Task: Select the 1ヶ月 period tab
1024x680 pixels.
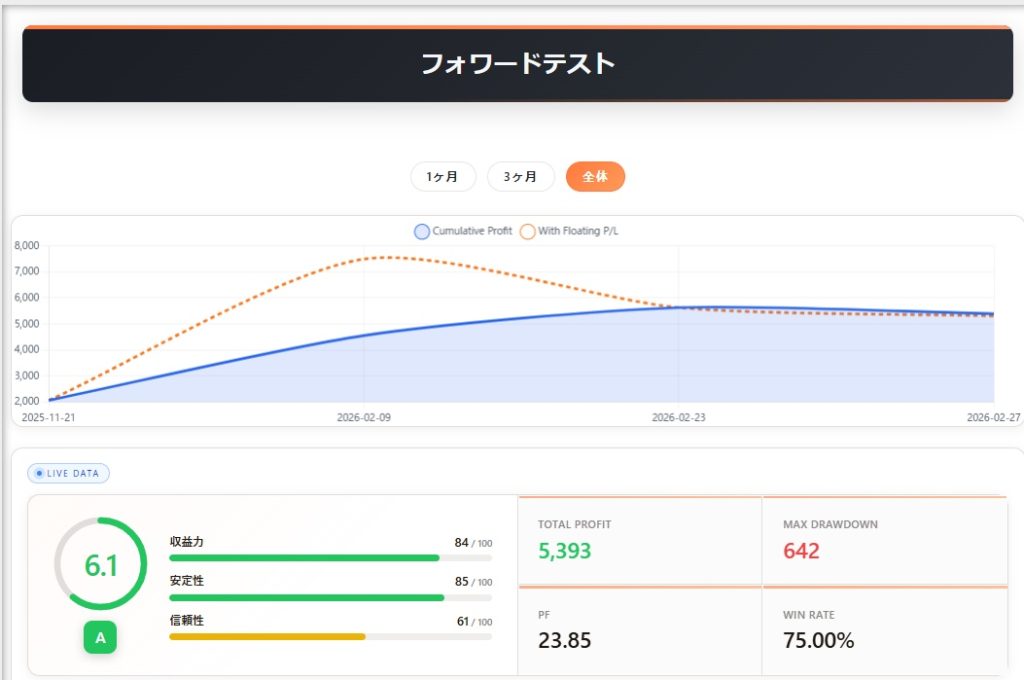Action: click(x=443, y=176)
